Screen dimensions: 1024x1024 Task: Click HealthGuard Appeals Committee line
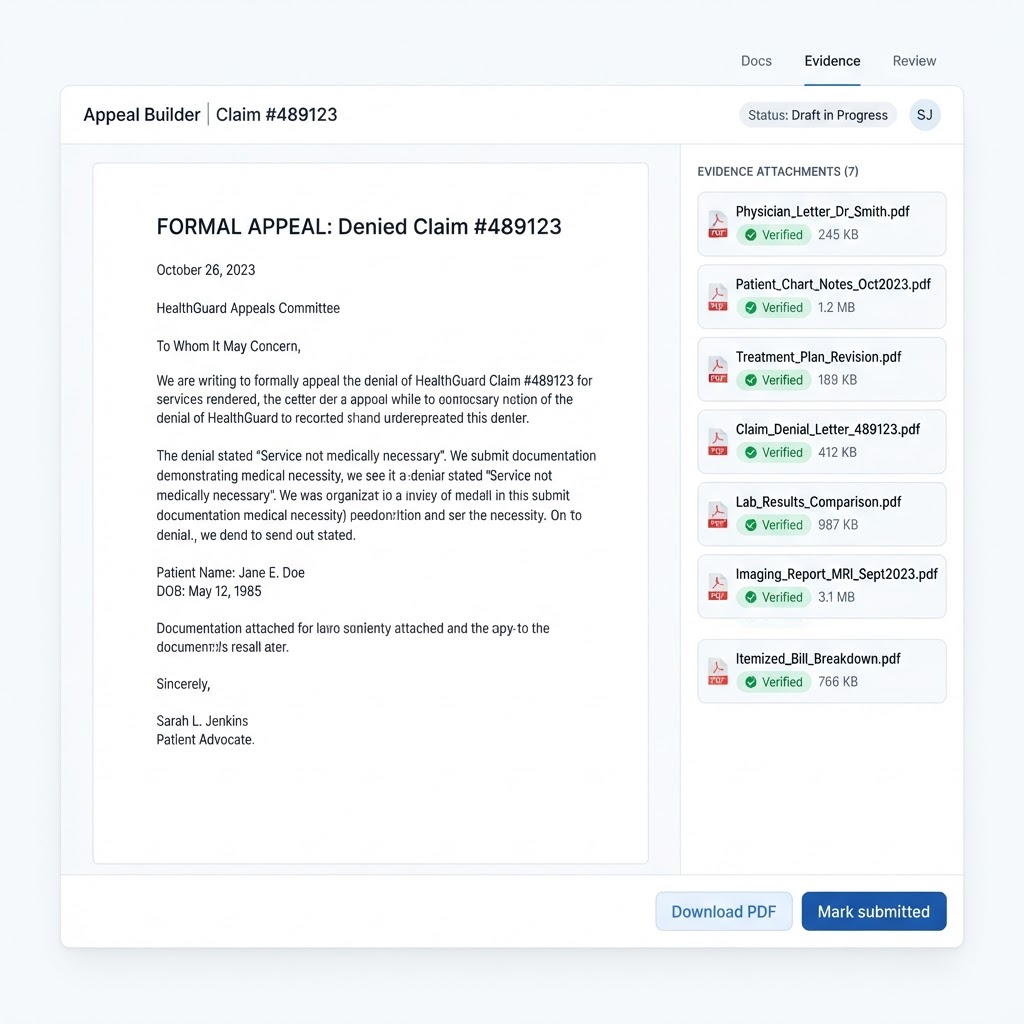(x=248, y=308)
